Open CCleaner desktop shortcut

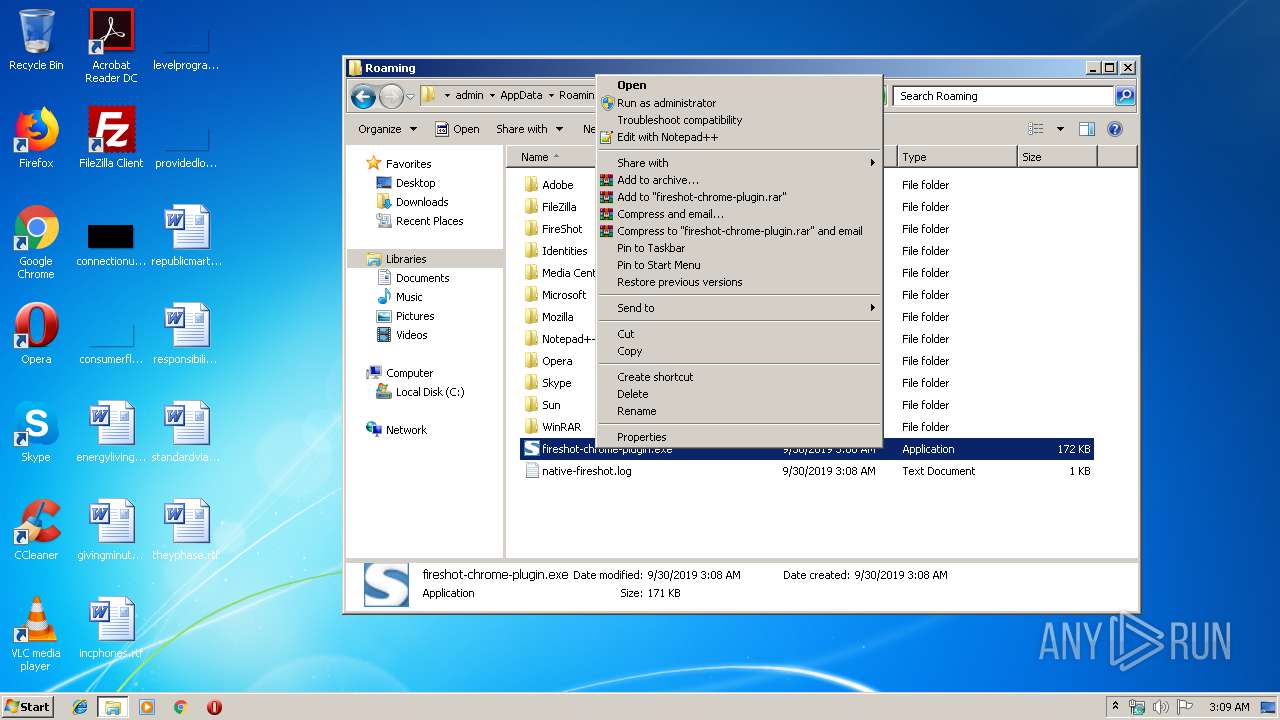[x=36, y=530]
